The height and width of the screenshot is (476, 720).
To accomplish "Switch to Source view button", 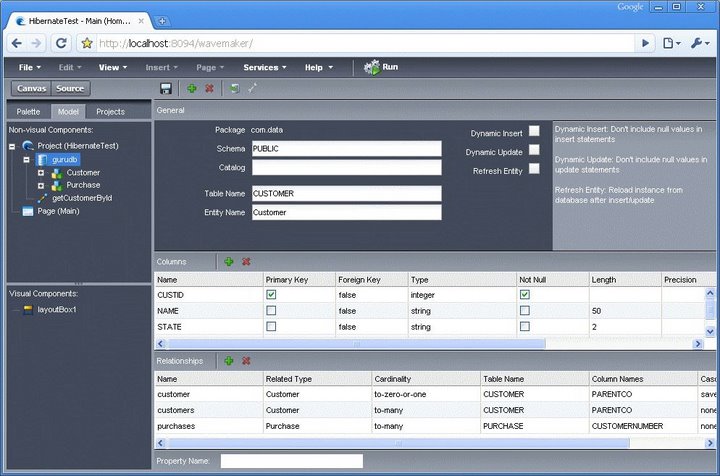I will coord(71,89).
